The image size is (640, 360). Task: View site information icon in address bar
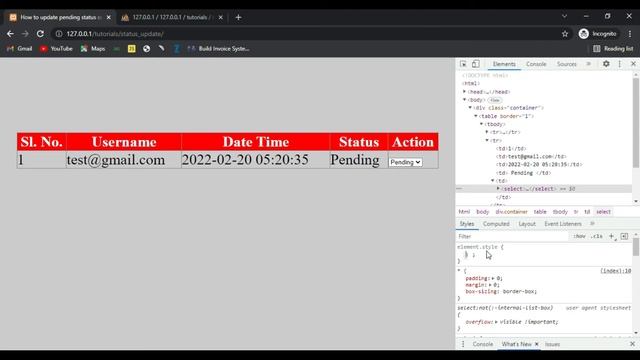click(x=59, y=34)
